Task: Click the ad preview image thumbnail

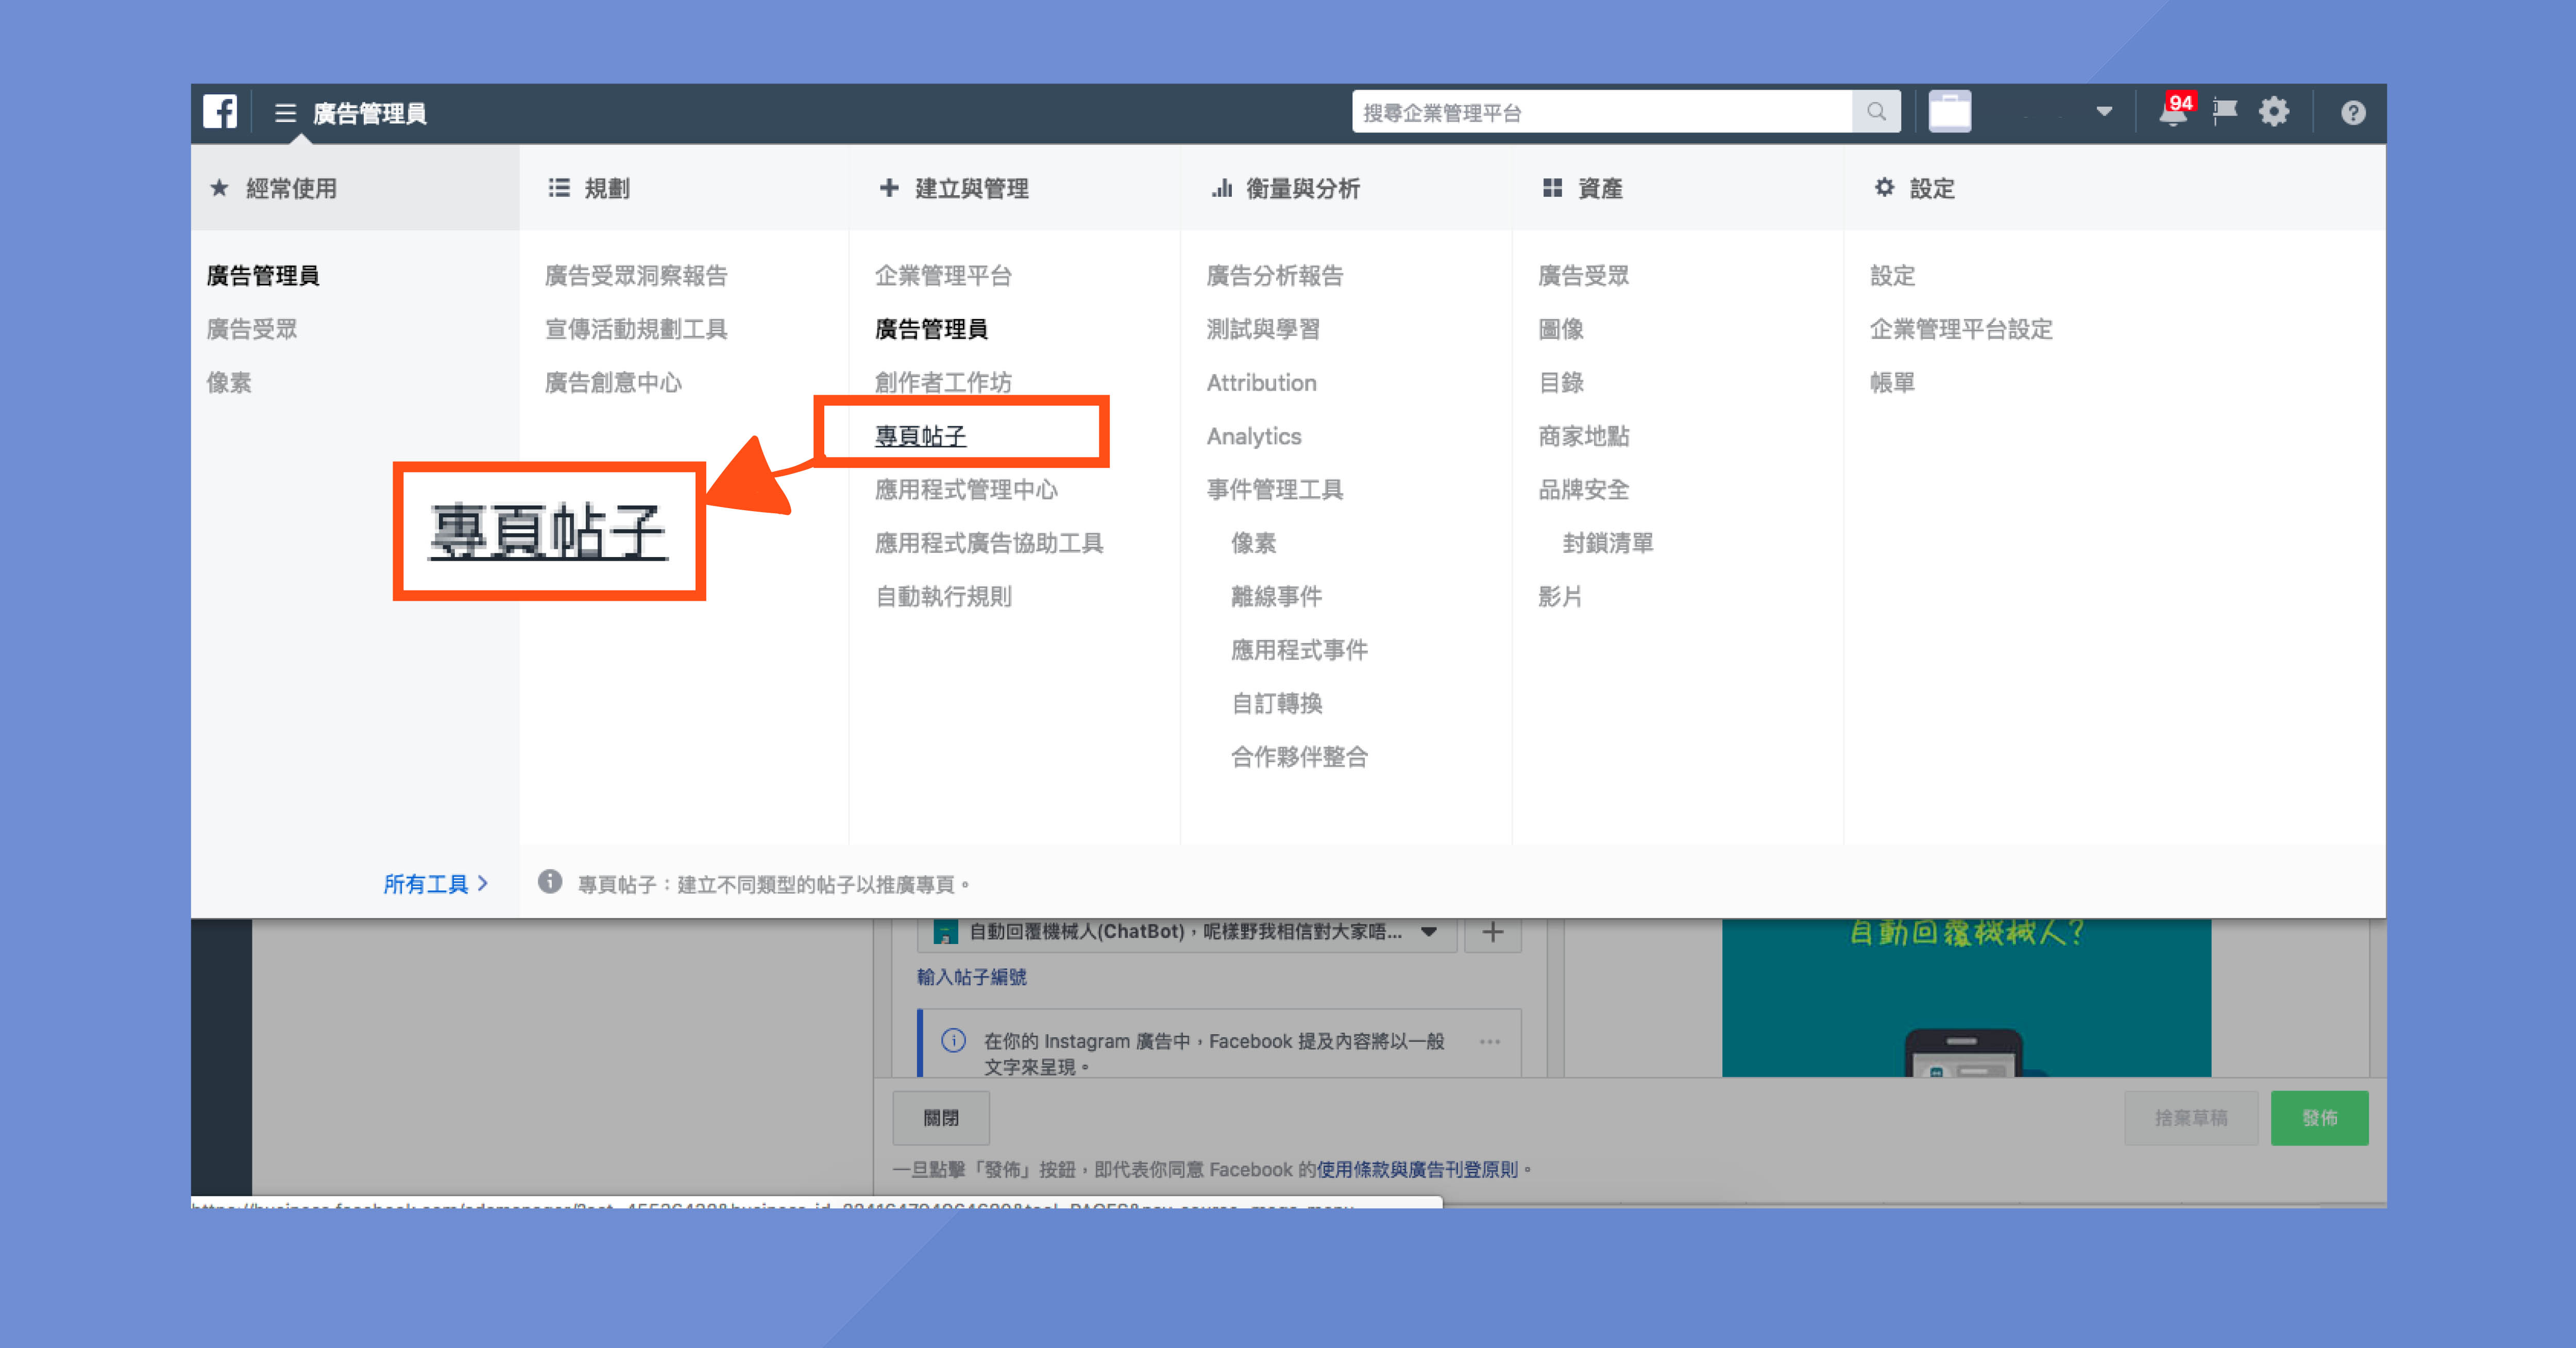Action: [x=1966, y=997]
